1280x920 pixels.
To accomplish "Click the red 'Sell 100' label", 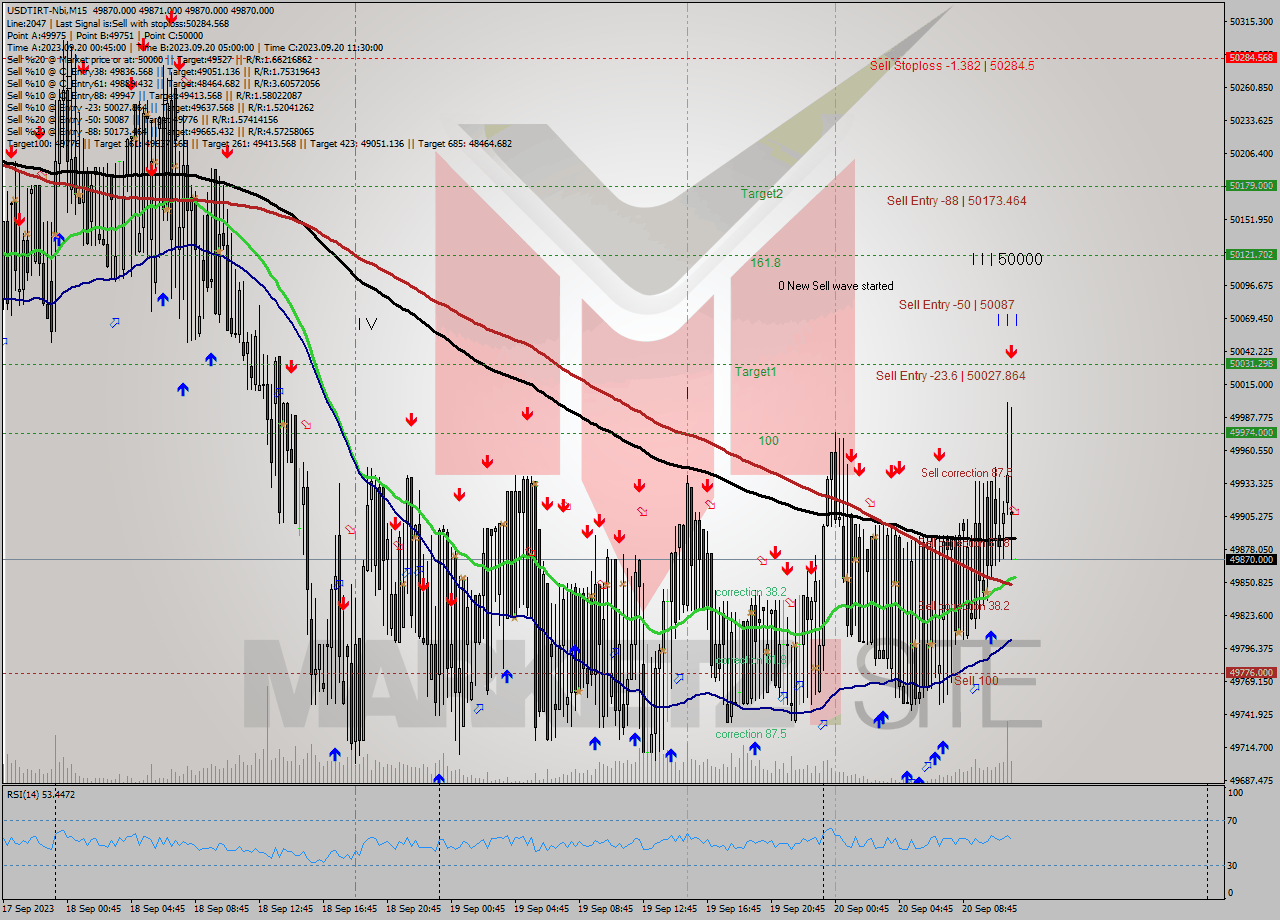I will [x=976, y=681].
